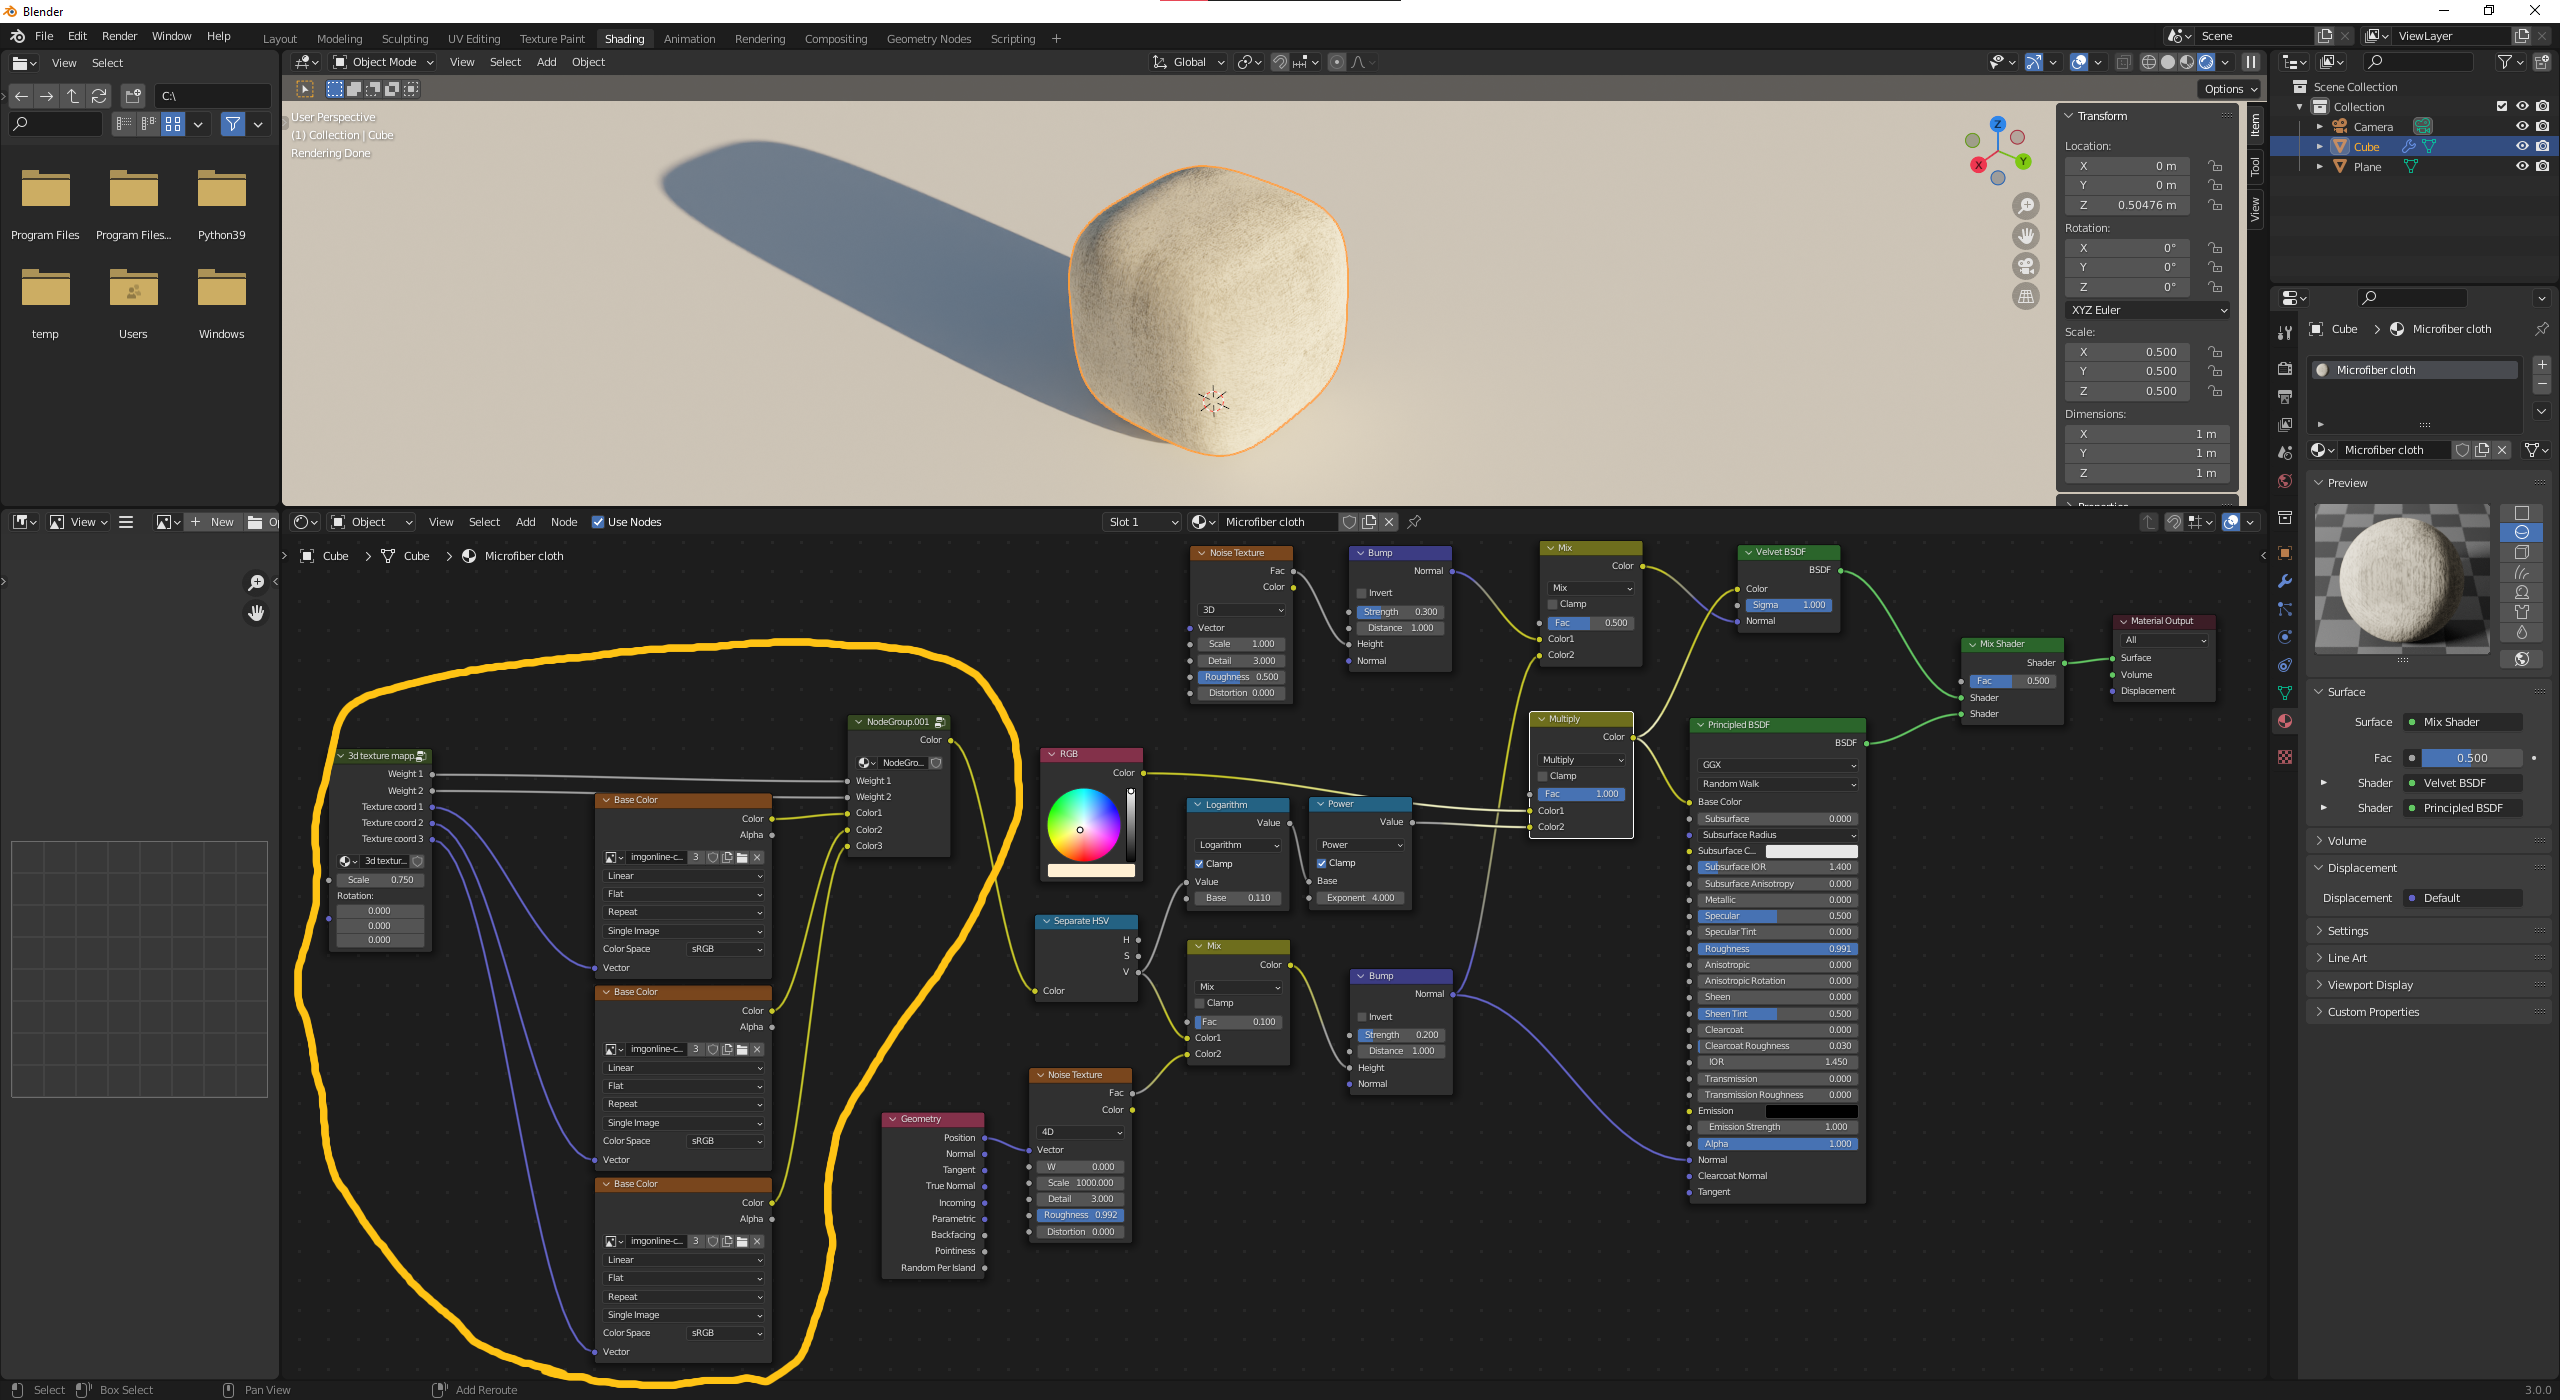The height and width of the screenshot is (1400, 2560).
Task: Open XYZ Euler rotation mode dropdown
Action: 2149,310
